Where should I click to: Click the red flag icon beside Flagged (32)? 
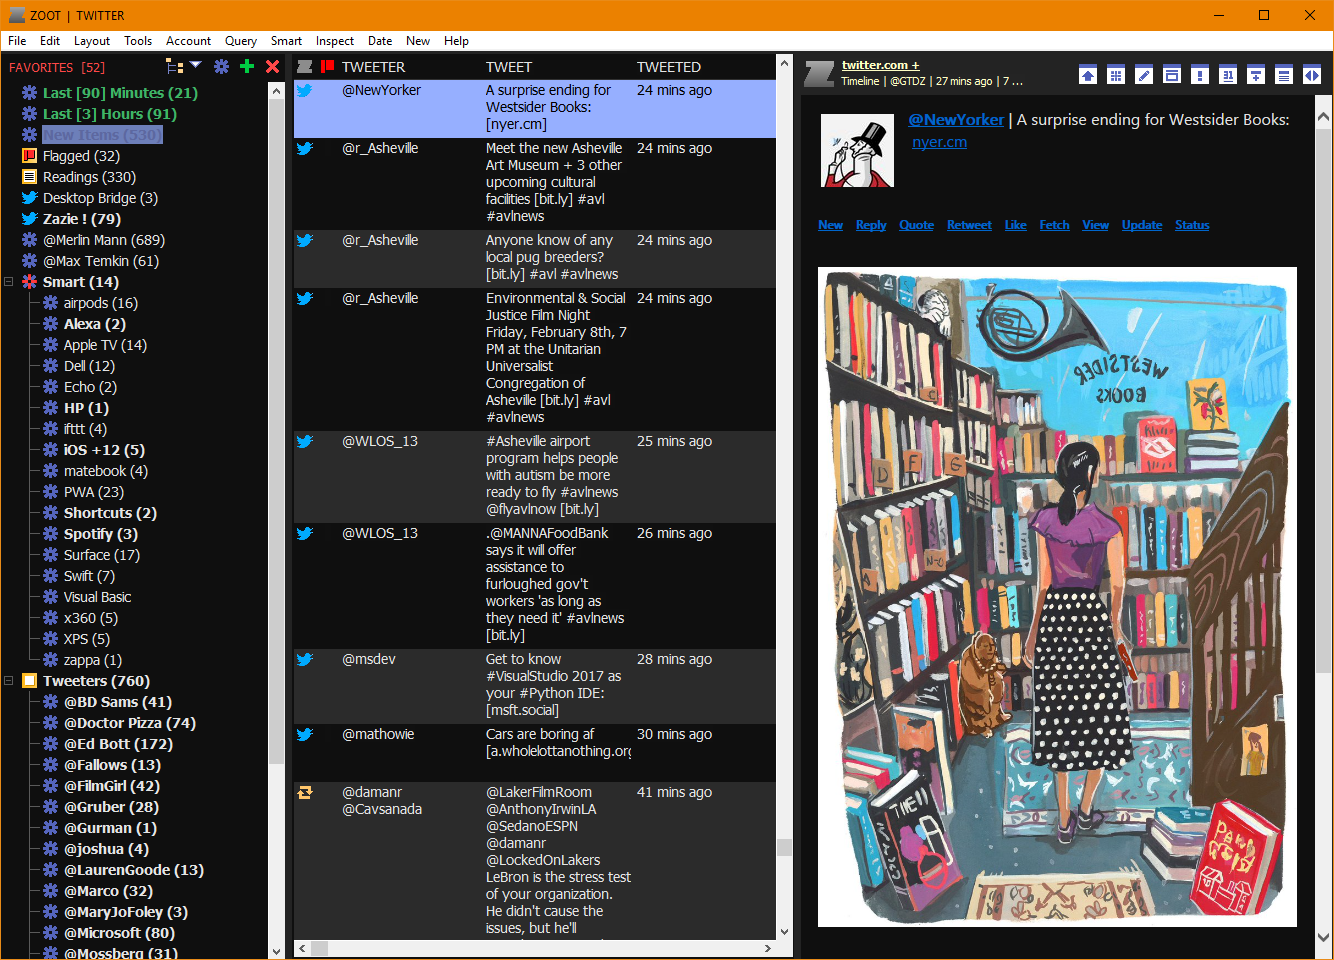point(30,156)
